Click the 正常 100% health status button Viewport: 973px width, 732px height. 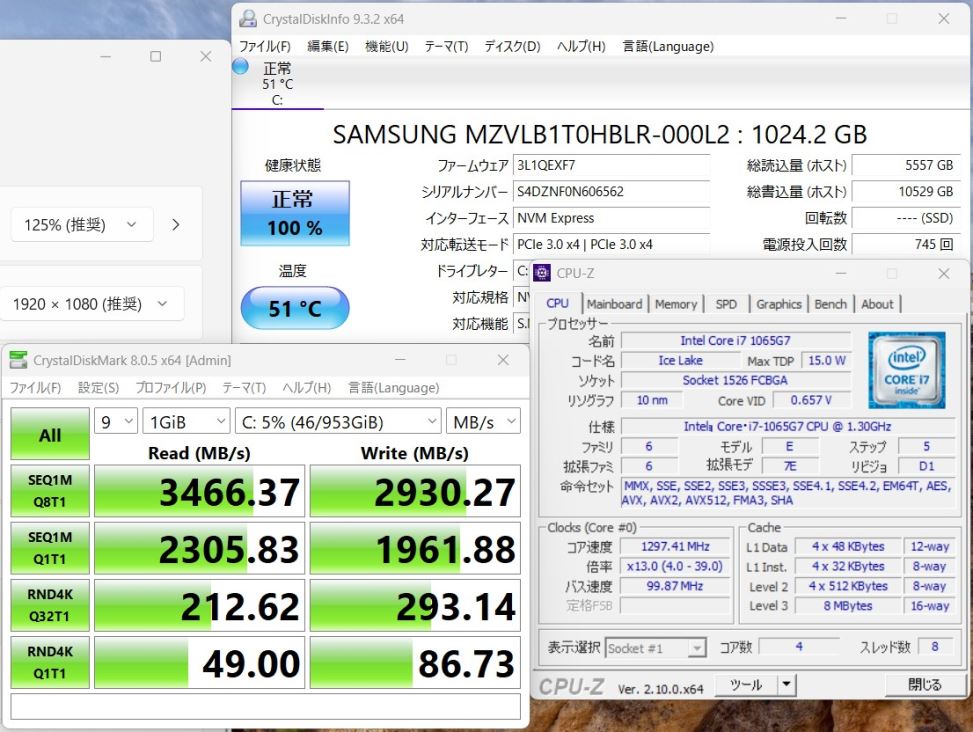[295, 213]
